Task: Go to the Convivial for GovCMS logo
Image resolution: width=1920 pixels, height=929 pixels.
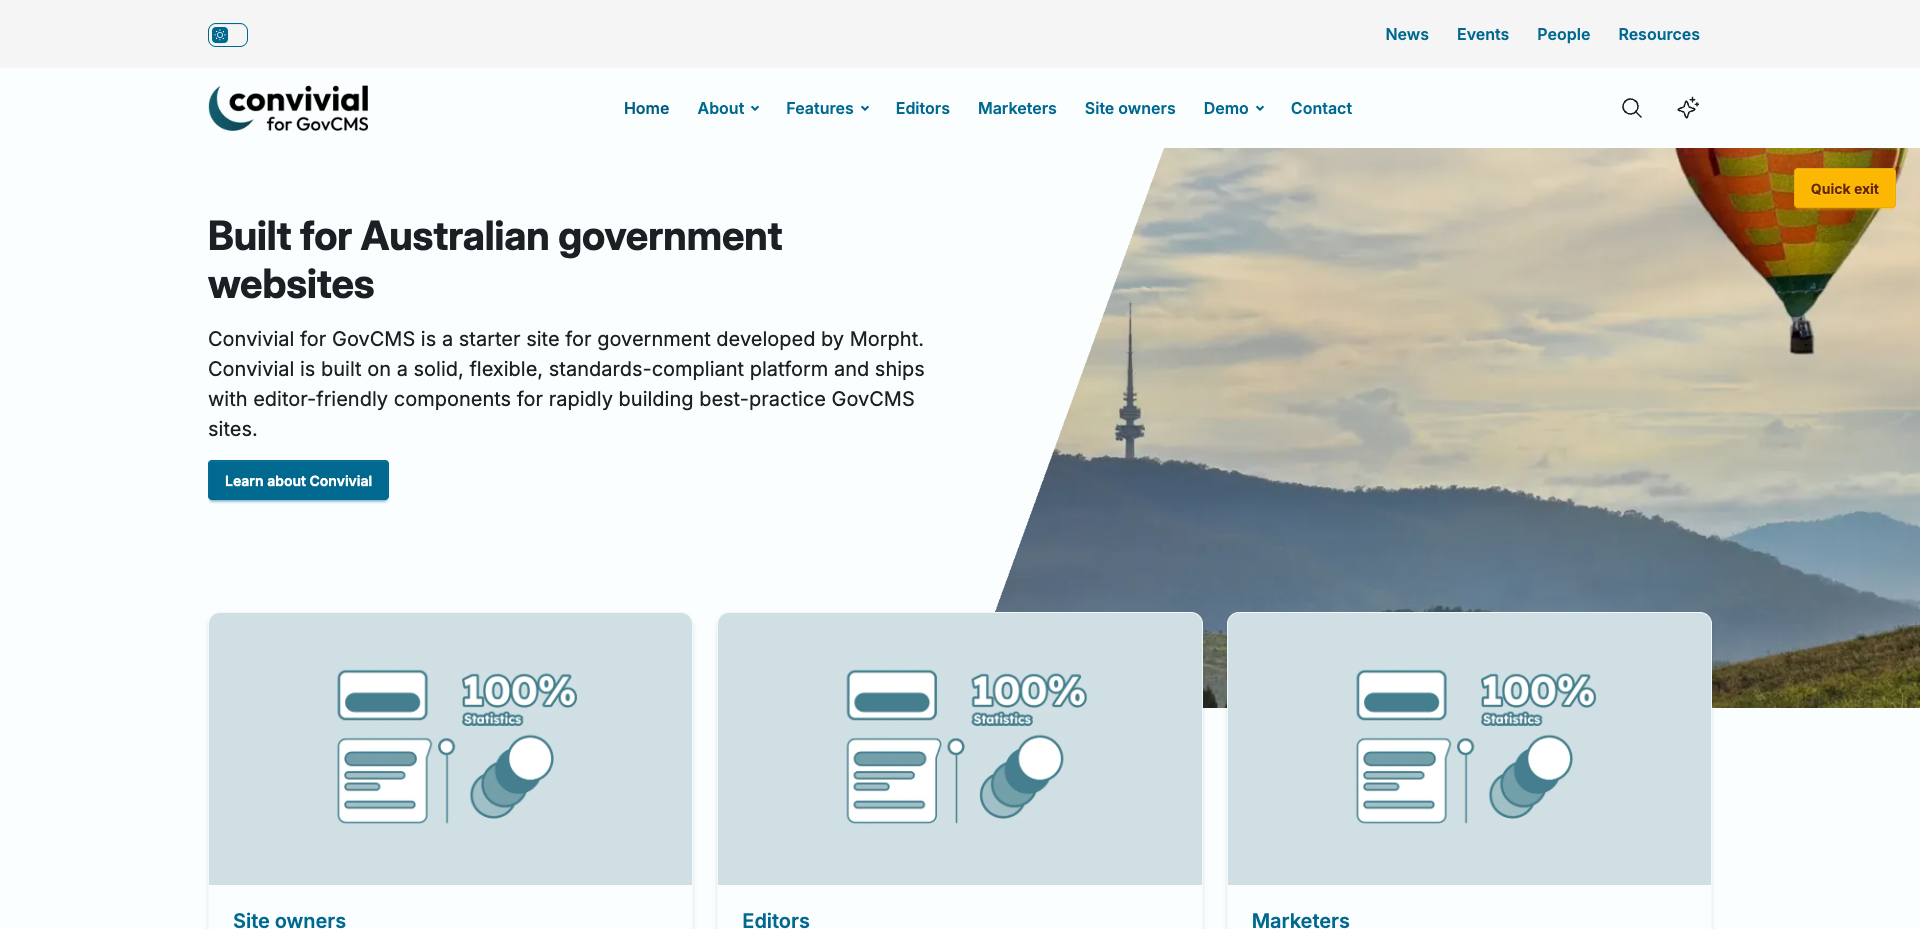Action: click(x=289, y=108)
